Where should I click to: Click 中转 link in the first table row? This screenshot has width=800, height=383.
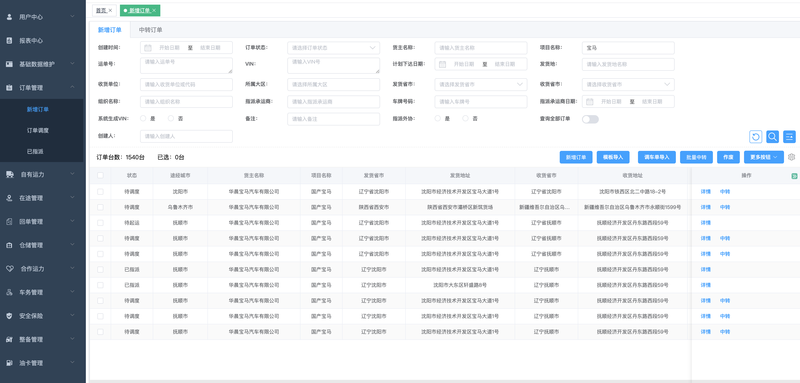coord(725,192)
